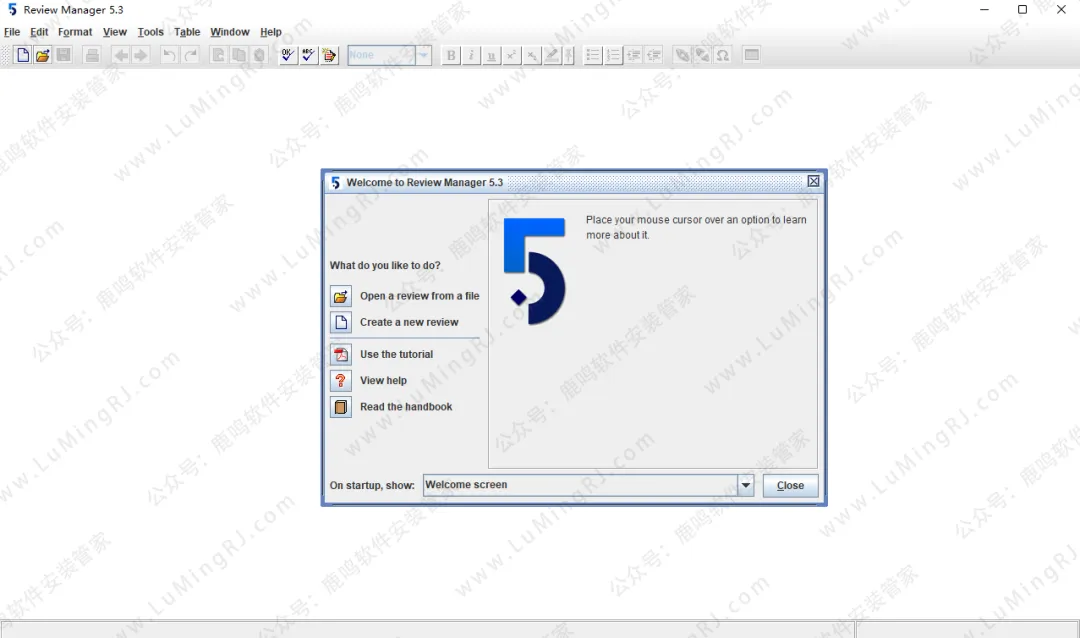Click the notes icon beside spell check
Viewport: 1080px width, 638px height.
329,55
